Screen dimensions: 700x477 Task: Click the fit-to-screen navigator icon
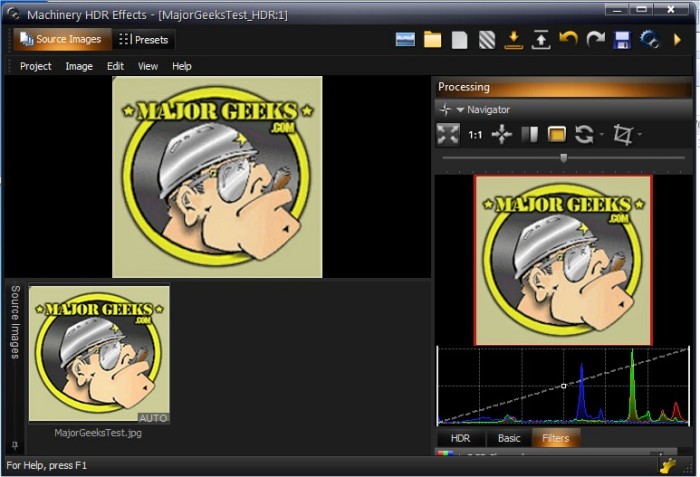tap(448, 134)
